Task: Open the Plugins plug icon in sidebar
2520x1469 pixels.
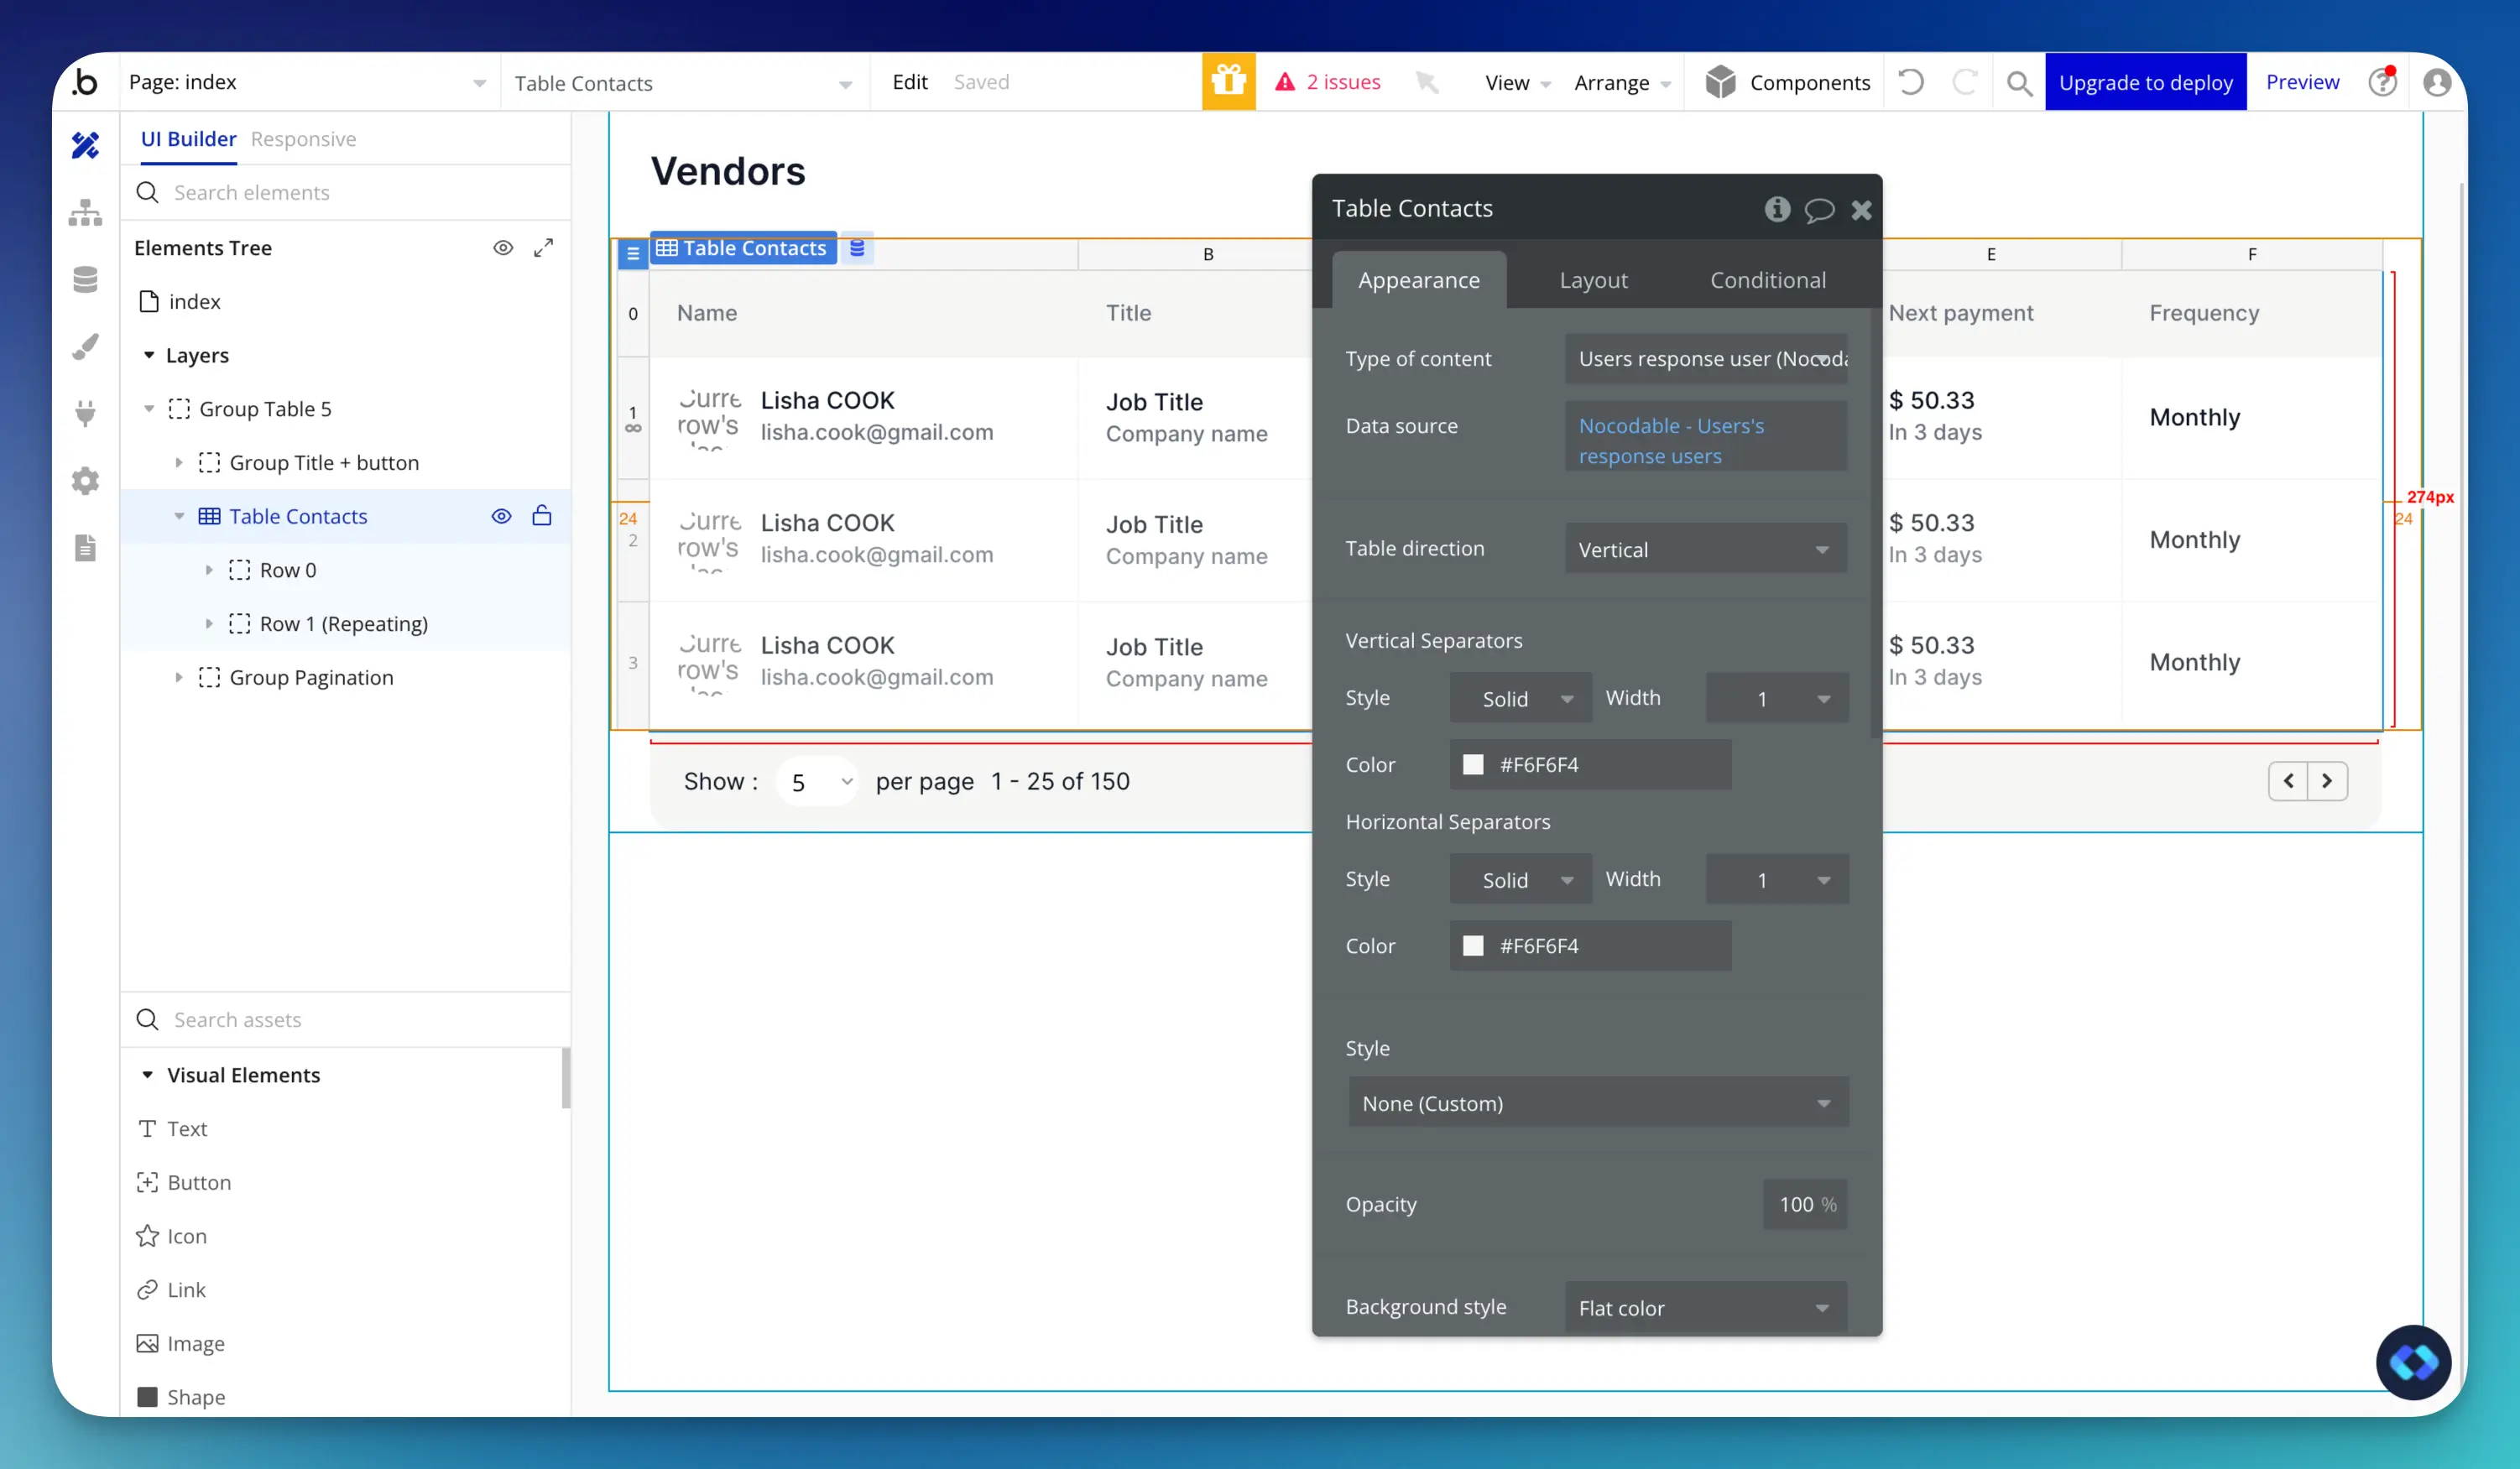Action: (86, 413)
